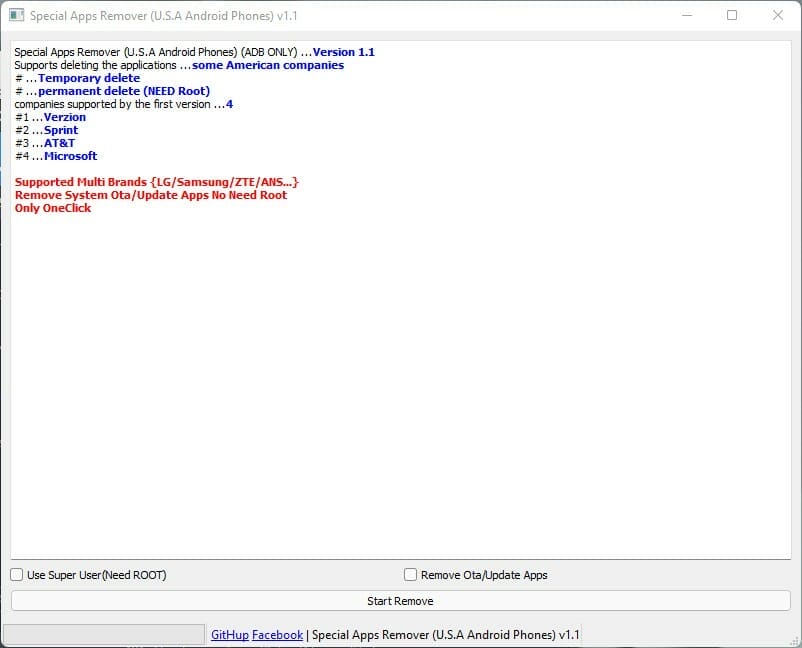This screenshot has height=648, width=802.
Task: Click the status bar text 'Special Apps Remover (U.S.A Android Phones) v1.1'
Action: 445,635
